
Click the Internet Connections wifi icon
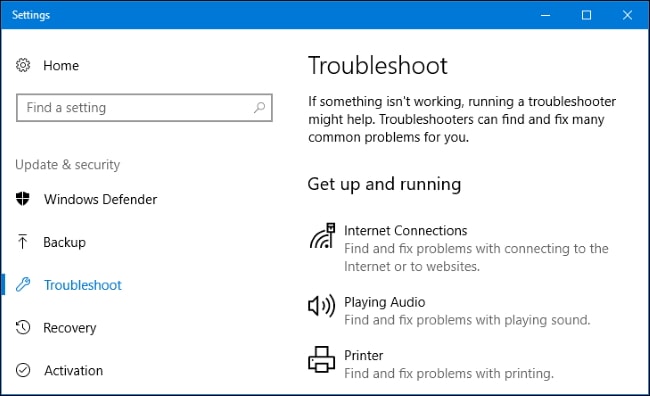point(322,236)
